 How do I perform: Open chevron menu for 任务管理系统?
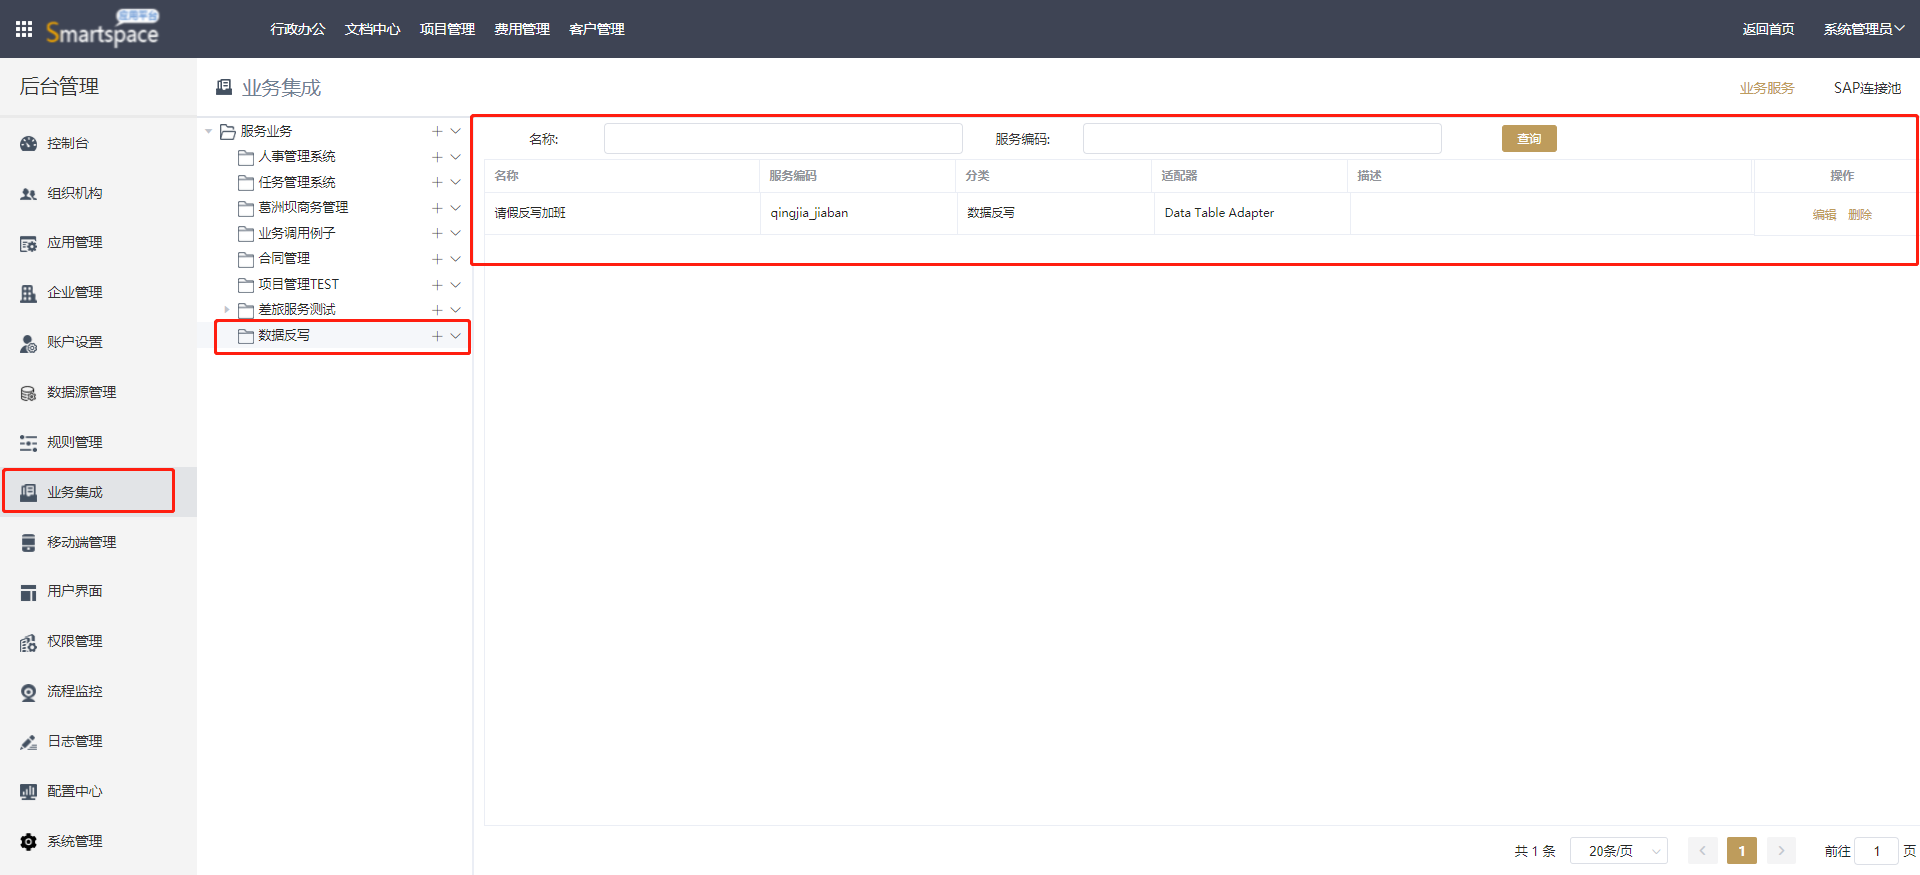[455, 182]
